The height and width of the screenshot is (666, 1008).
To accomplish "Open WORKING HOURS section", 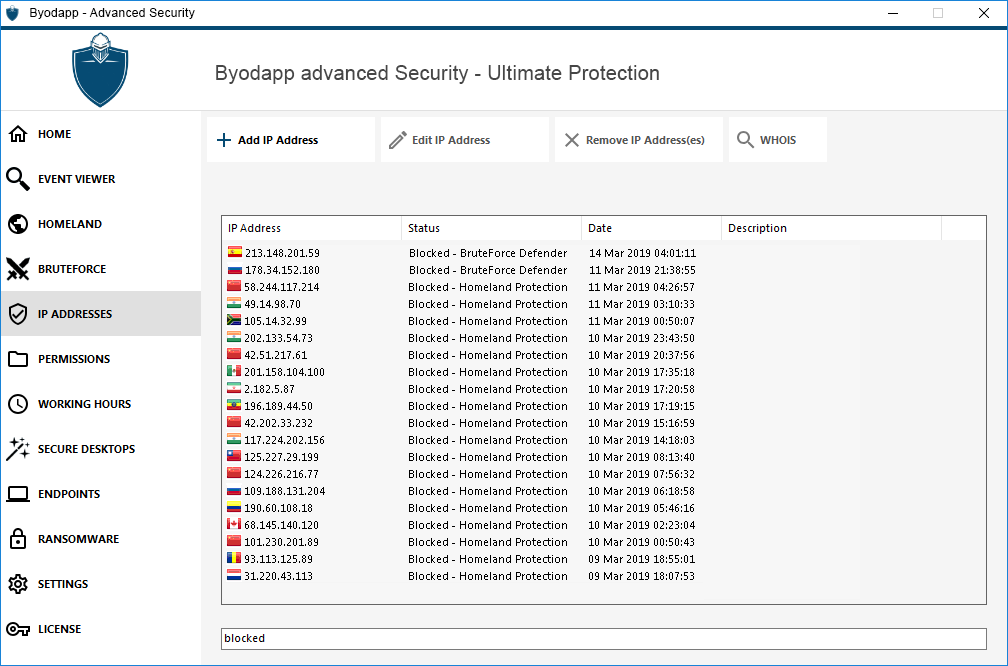I will click(101, 404).
